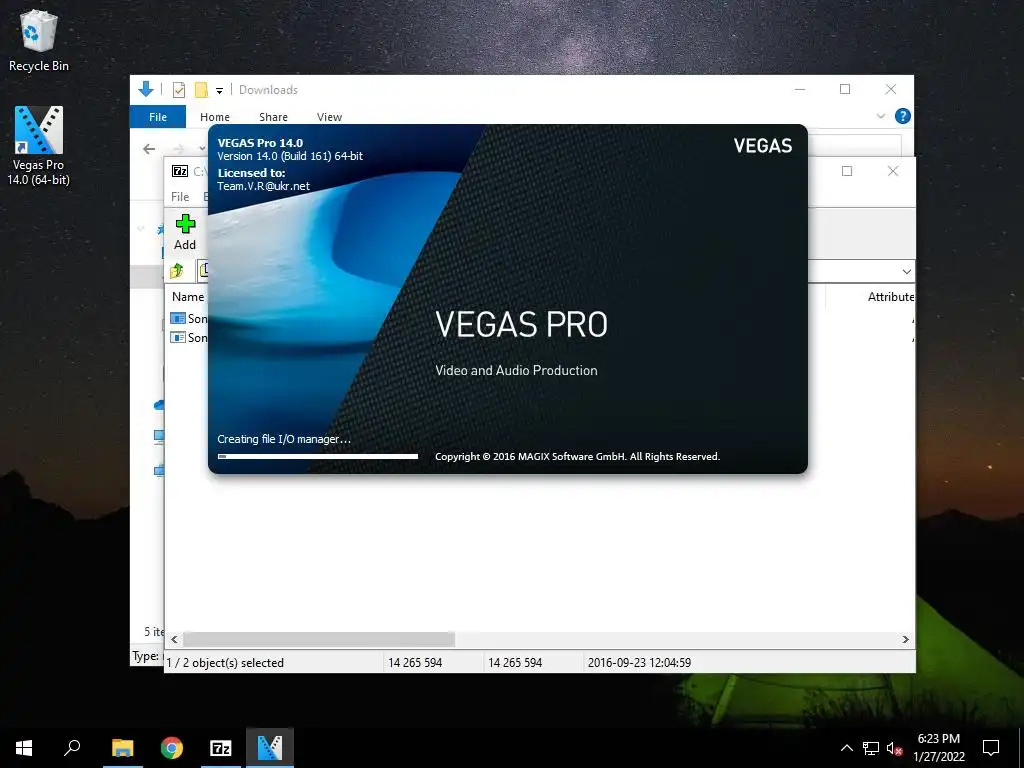Go back using Explorer's back arrow
Image resolution: width=1024 pixels, height=768 pixels.
pos(149,149)
